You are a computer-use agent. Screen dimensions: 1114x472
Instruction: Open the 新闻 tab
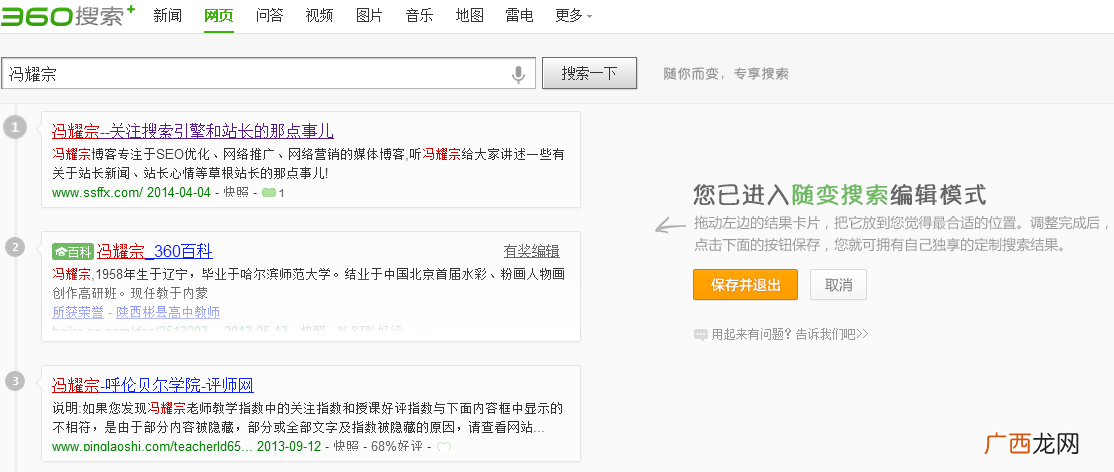pos(168,16)
